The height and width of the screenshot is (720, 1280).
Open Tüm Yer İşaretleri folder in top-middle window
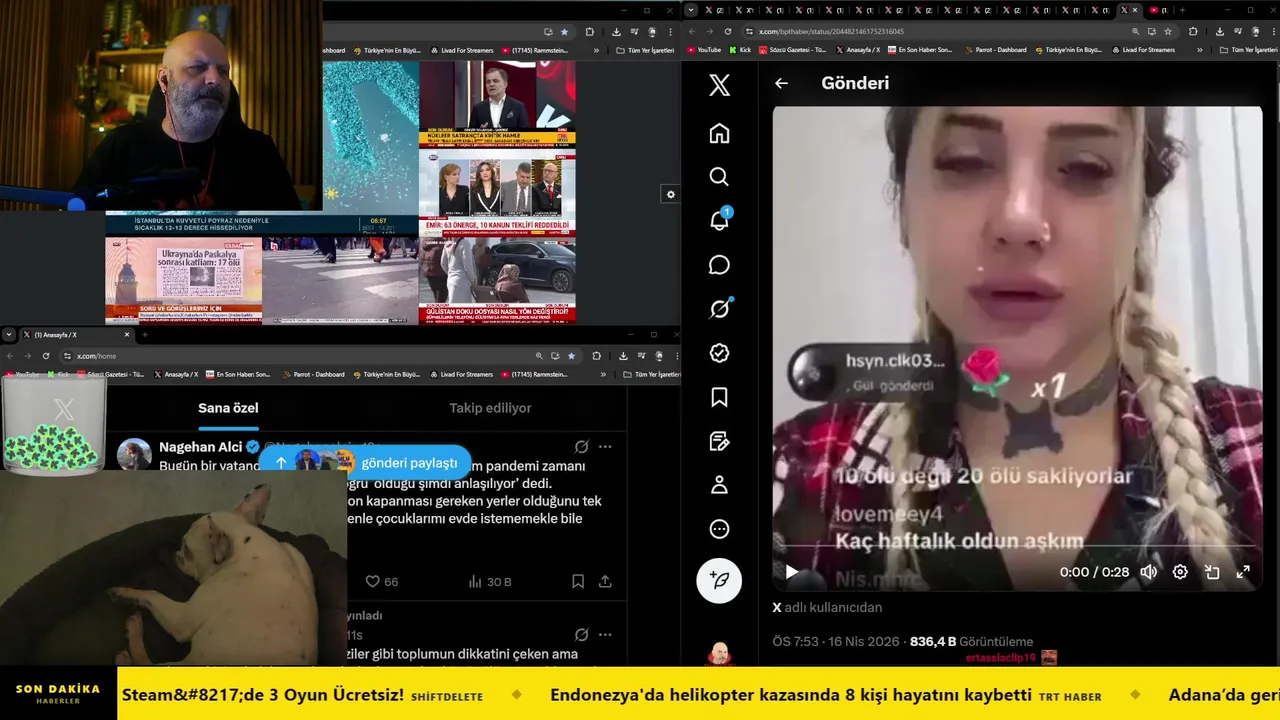[645, 50]
